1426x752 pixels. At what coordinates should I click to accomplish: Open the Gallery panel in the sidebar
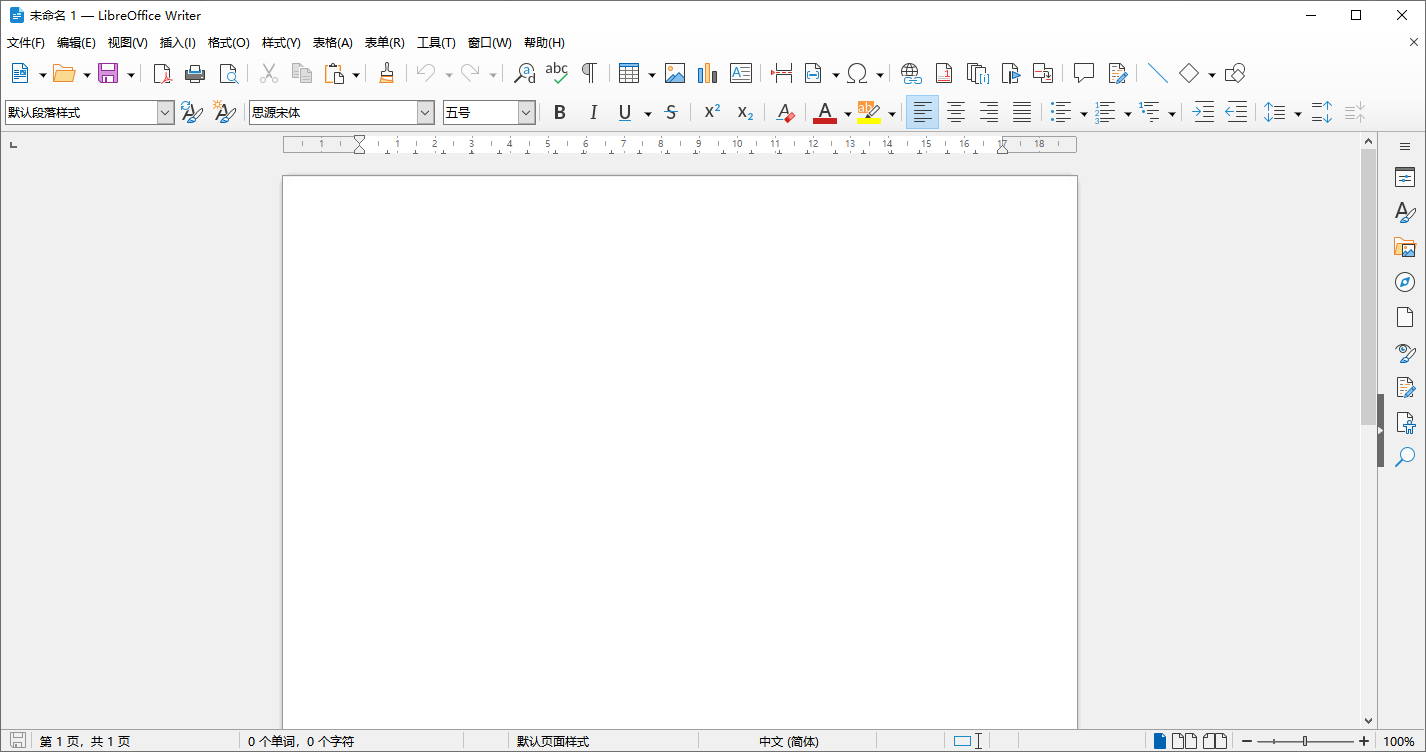point(1404,247)
